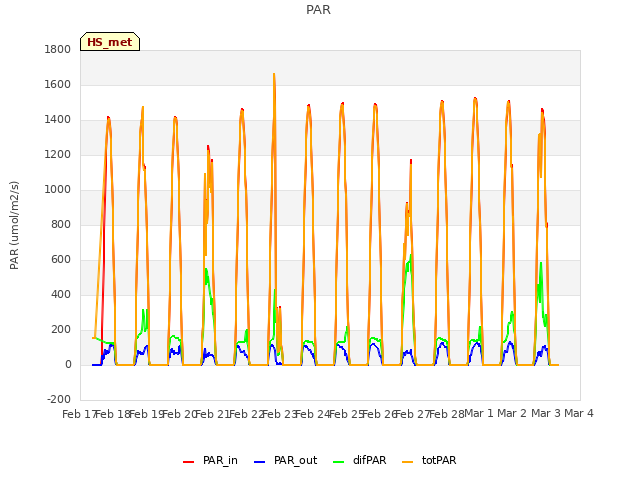
Task: Click the HS_met annotation label
Action: pyautogui.click(x=110, y=42)
